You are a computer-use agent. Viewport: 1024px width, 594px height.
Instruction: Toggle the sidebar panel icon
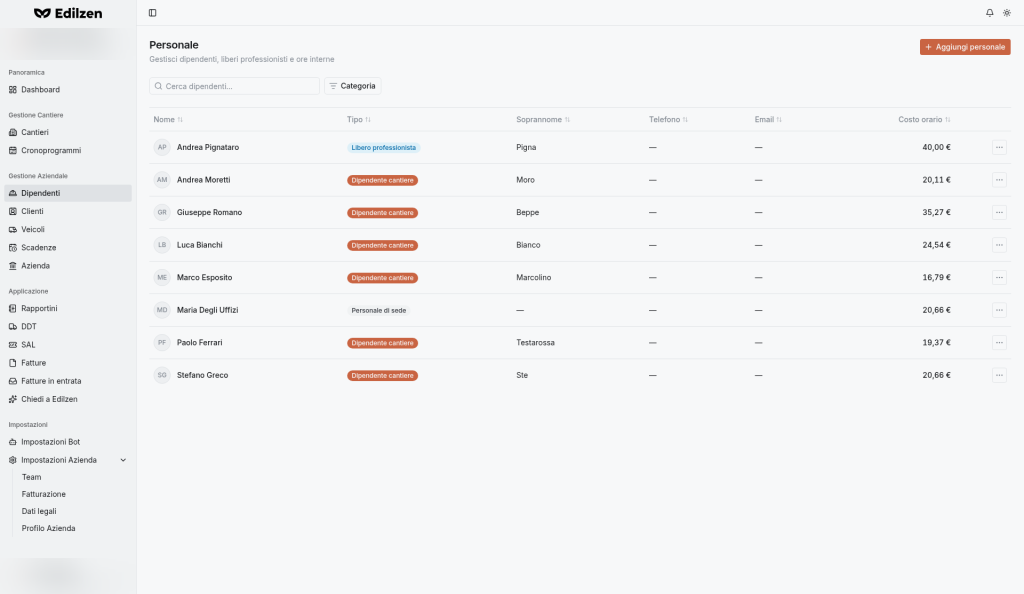click(x=152, y=13)
